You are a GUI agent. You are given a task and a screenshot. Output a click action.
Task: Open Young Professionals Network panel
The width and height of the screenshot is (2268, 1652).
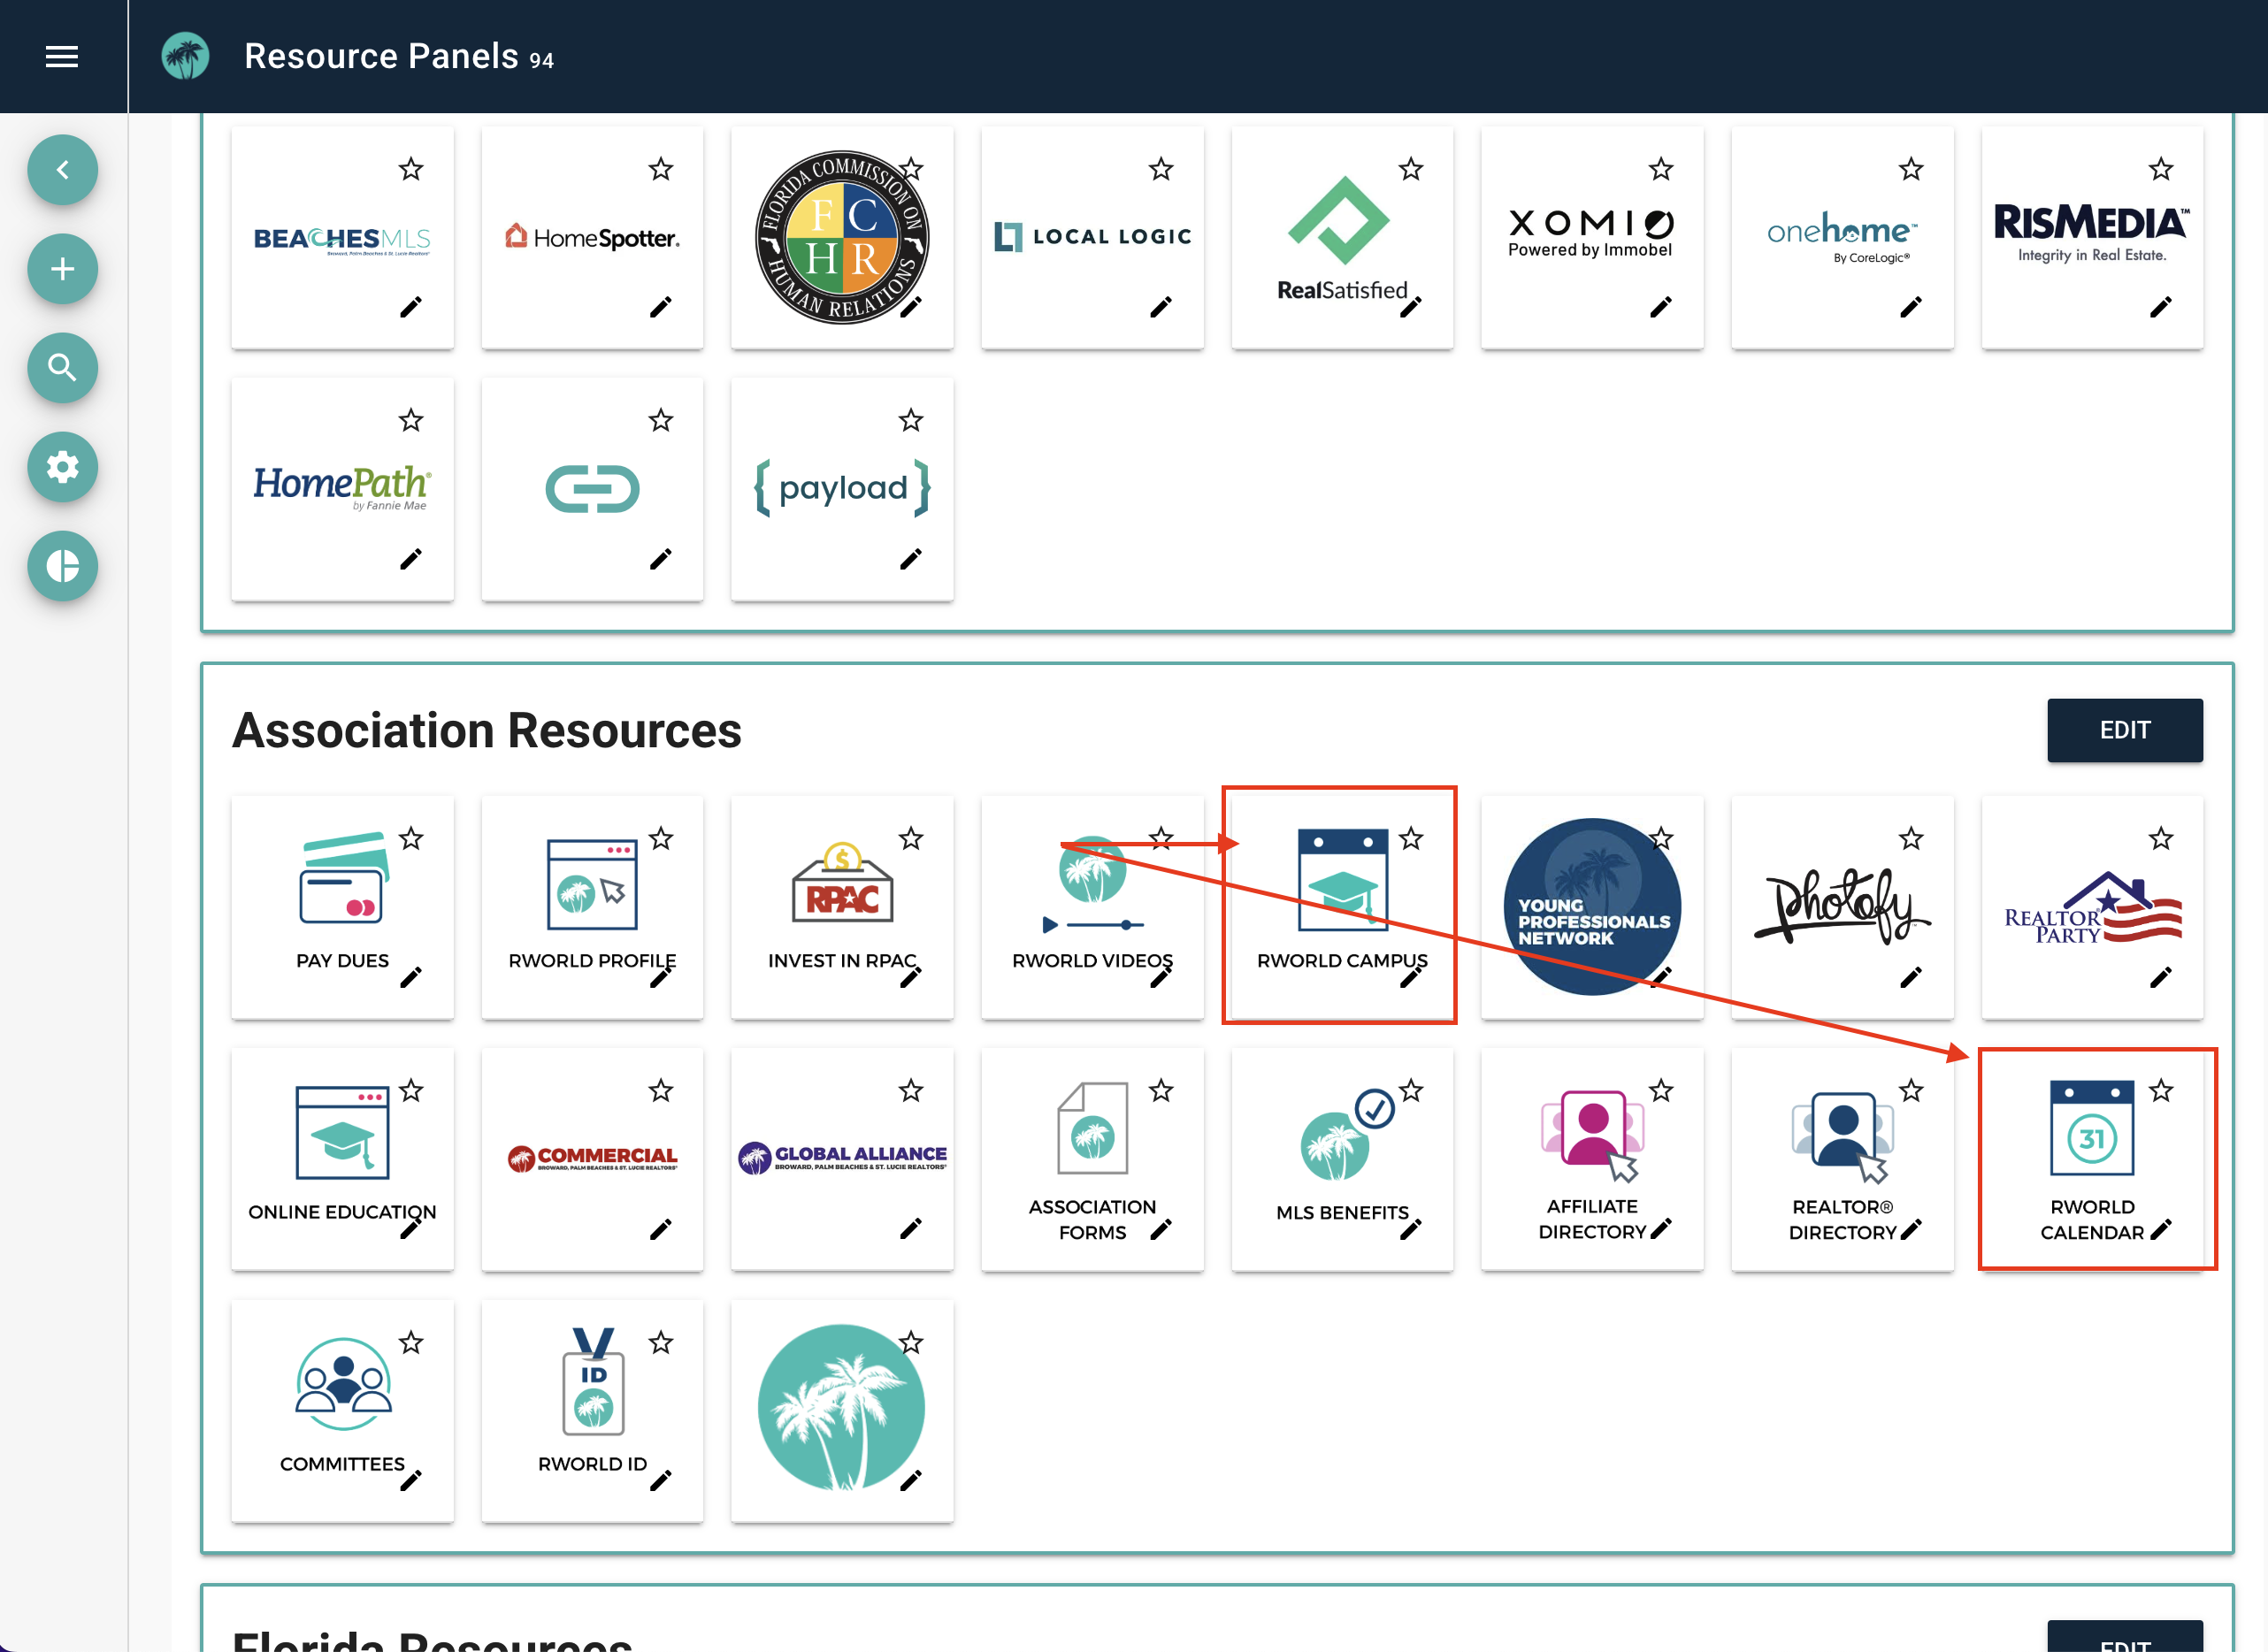tap(1592, 907)
